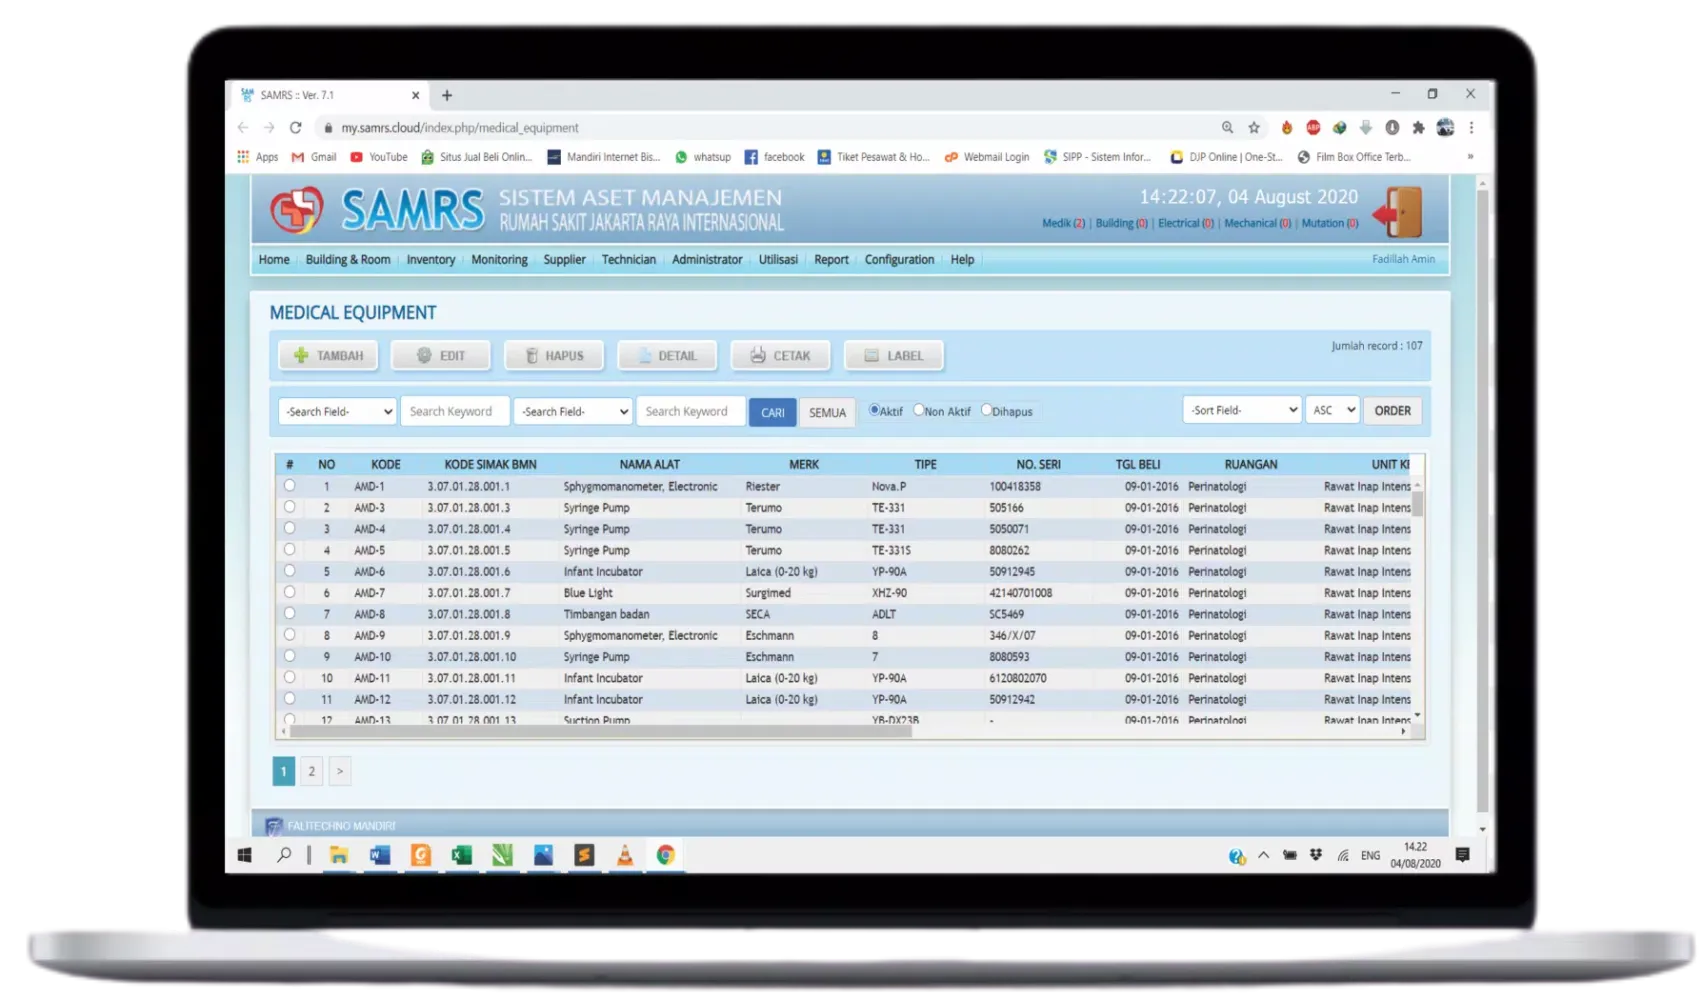This screenshot has width=1703, height=1000.
Task: Click the HAPUS trash icon
Action: tap(532, 355)
